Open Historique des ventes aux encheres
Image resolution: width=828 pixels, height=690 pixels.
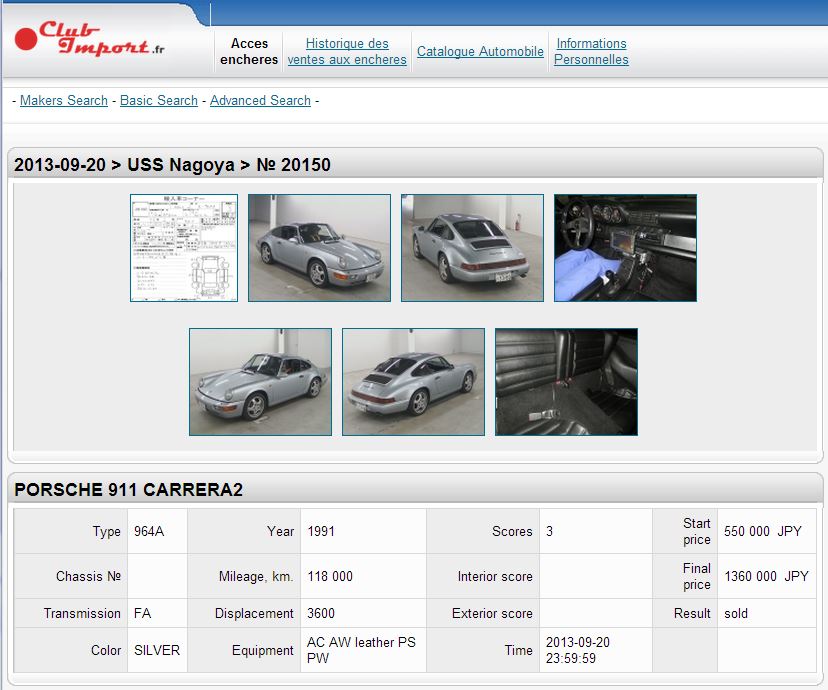pos(347,51)
